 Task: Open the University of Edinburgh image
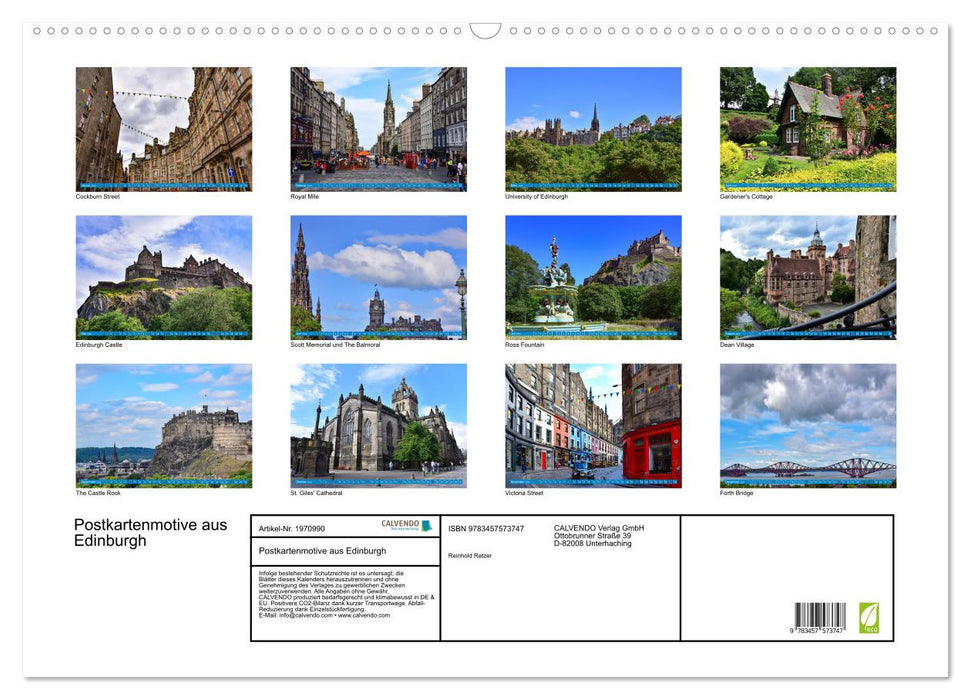coord(593,128)
